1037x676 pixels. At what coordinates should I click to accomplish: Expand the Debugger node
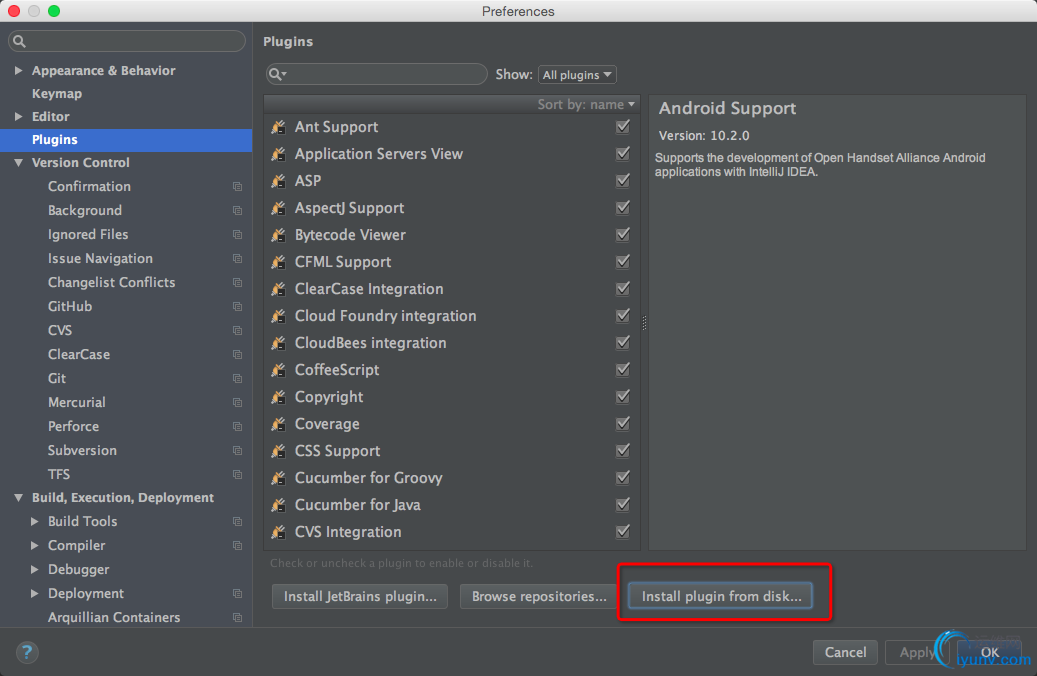point(34,570)
